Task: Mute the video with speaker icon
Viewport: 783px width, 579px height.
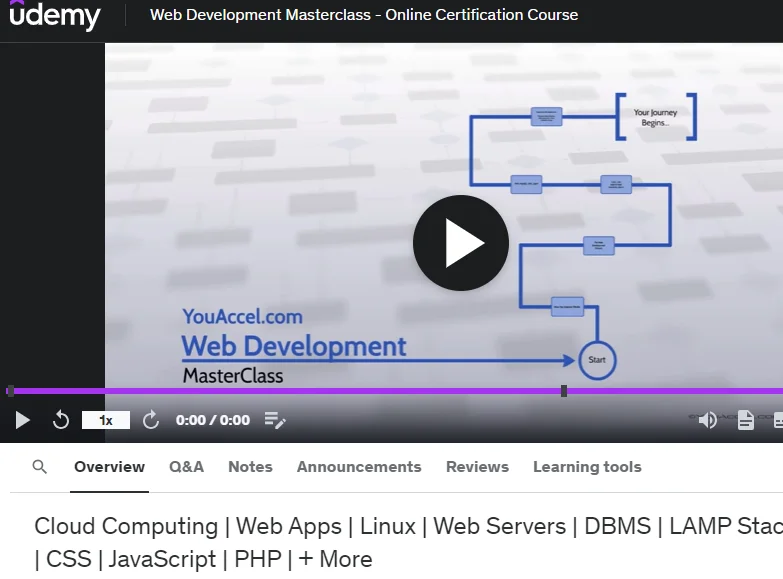Action: [x=708, y=420]
